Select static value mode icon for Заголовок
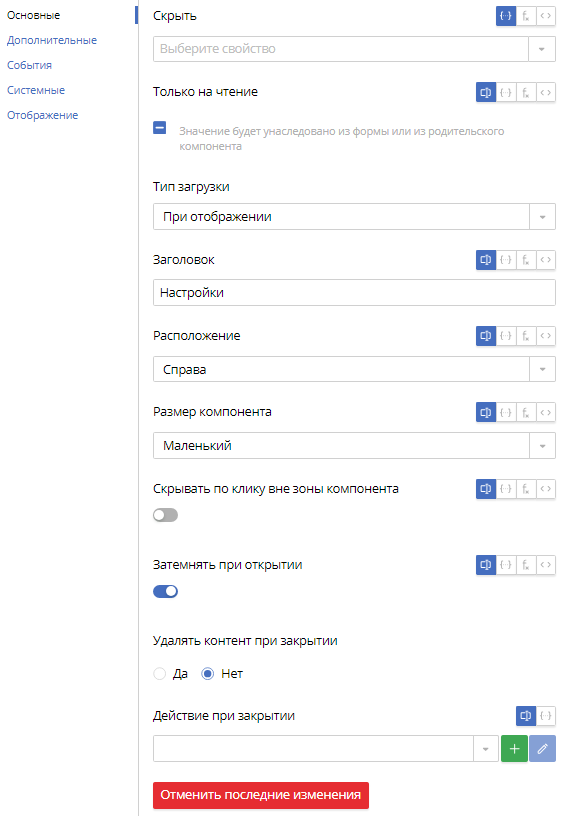Viewport: 566px width, 816px height. 486,260
